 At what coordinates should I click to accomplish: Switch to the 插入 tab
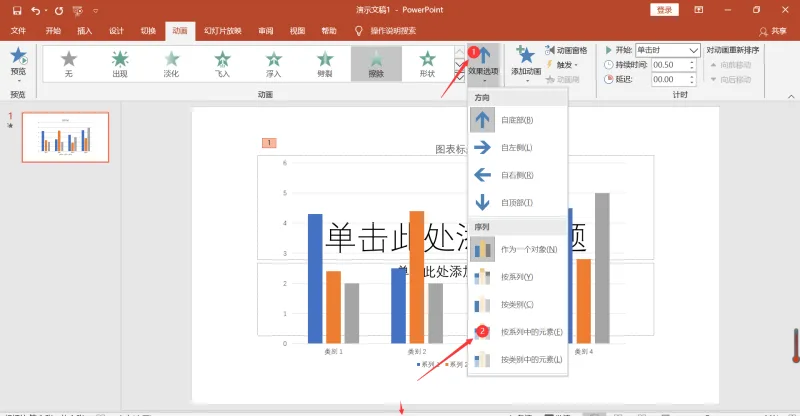[x=85, y=31]
